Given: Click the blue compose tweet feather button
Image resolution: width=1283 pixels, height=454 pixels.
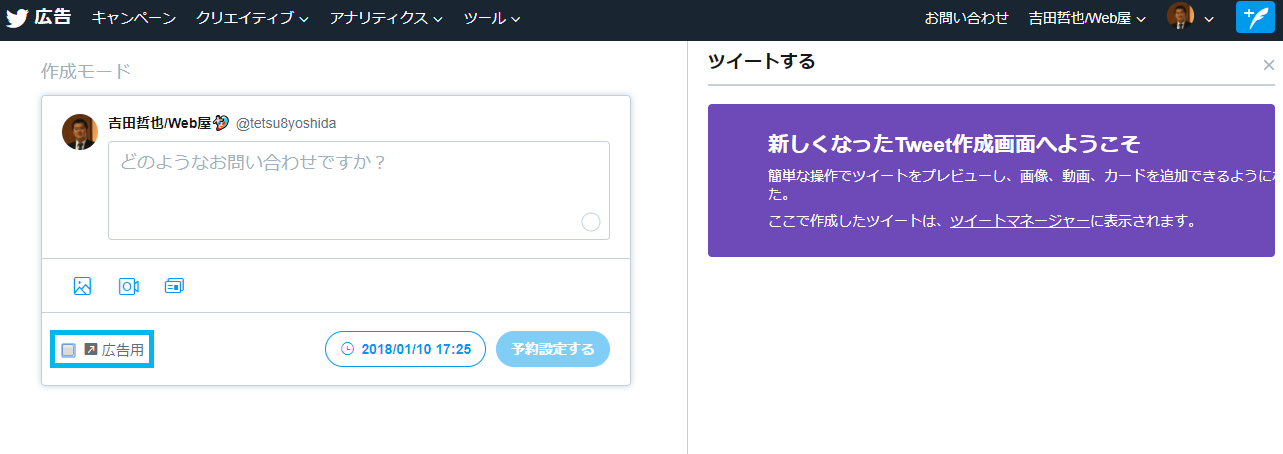Looking at the screenshot, I should pos(1254,18).
